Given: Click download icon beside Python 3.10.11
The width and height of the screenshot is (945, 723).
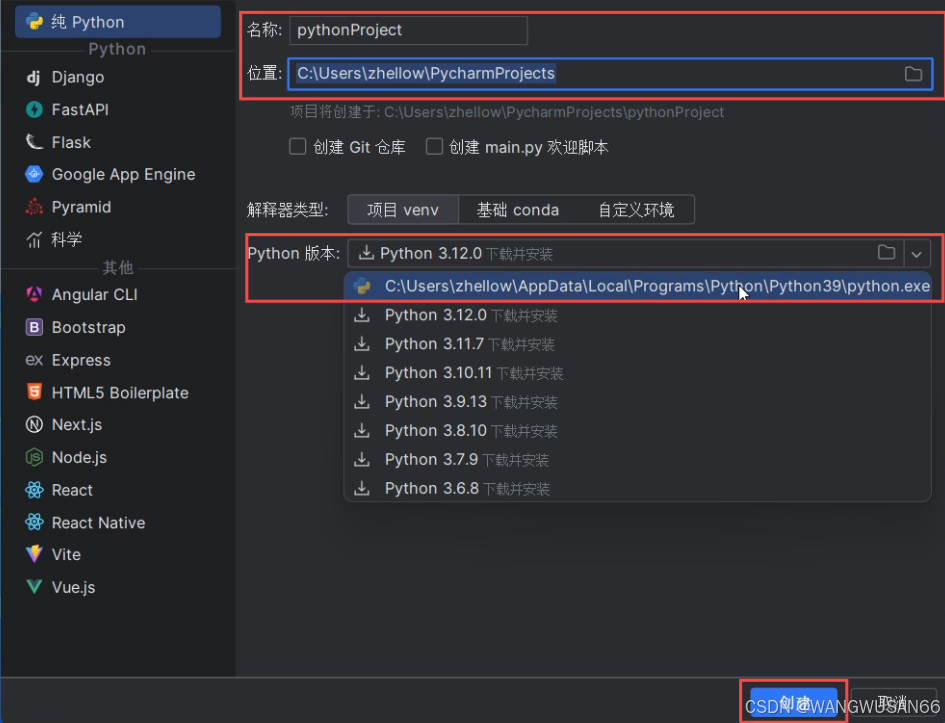Looking at the screenshot, I should tap(362, 373).
